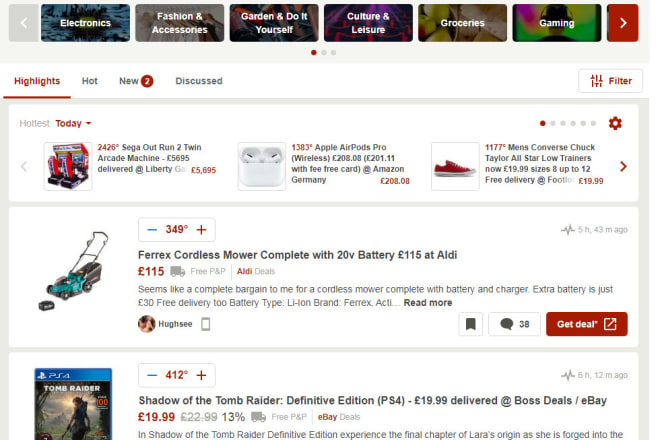Viewport: 660px width, 440px height.
Task: Select the second hottest carousel page dot
Action: click(553, 123)
